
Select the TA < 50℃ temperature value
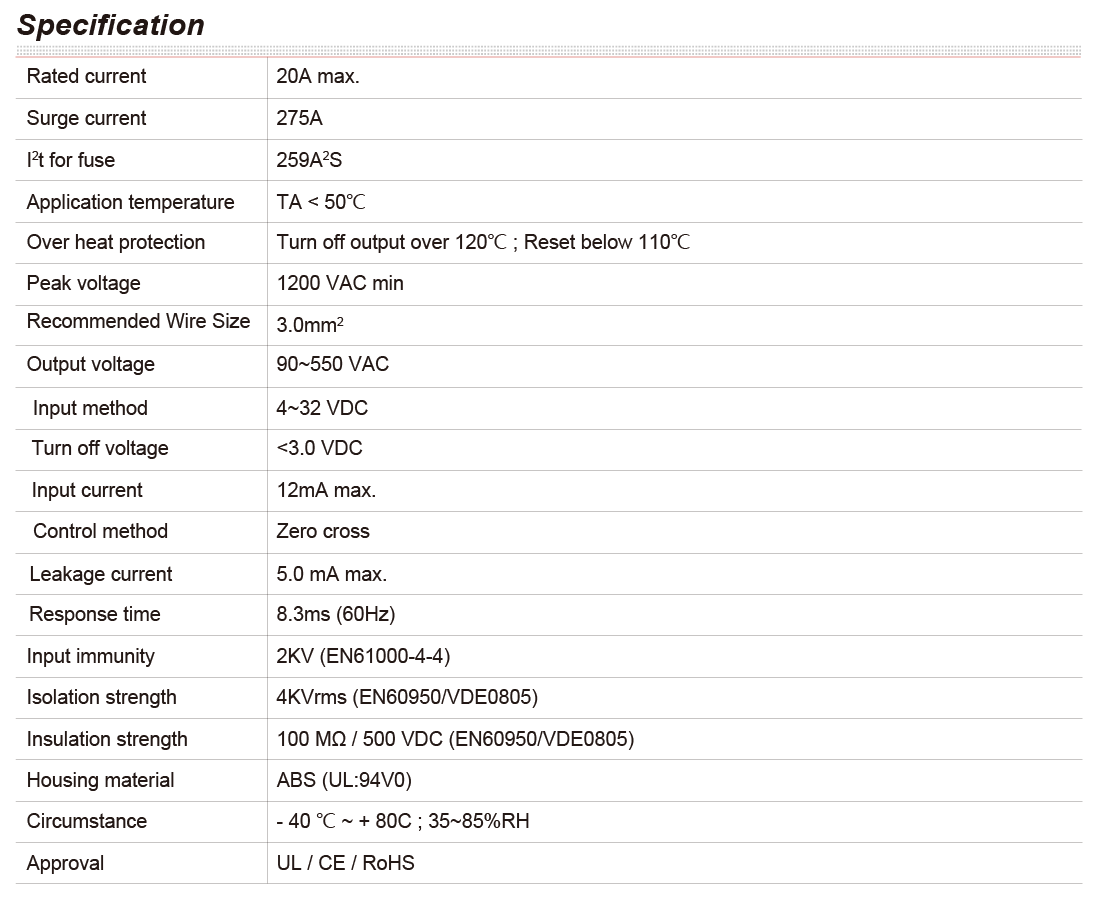tap(321, 202)
